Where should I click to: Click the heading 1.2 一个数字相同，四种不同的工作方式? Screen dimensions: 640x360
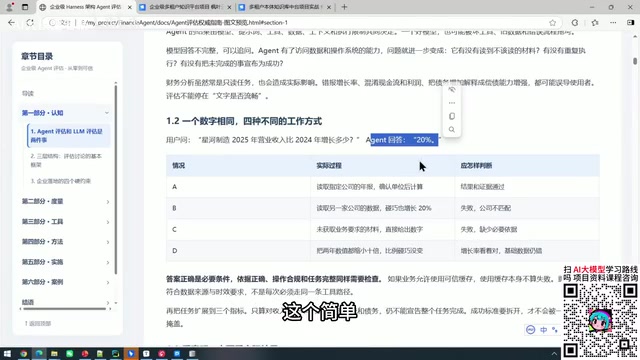244,121
